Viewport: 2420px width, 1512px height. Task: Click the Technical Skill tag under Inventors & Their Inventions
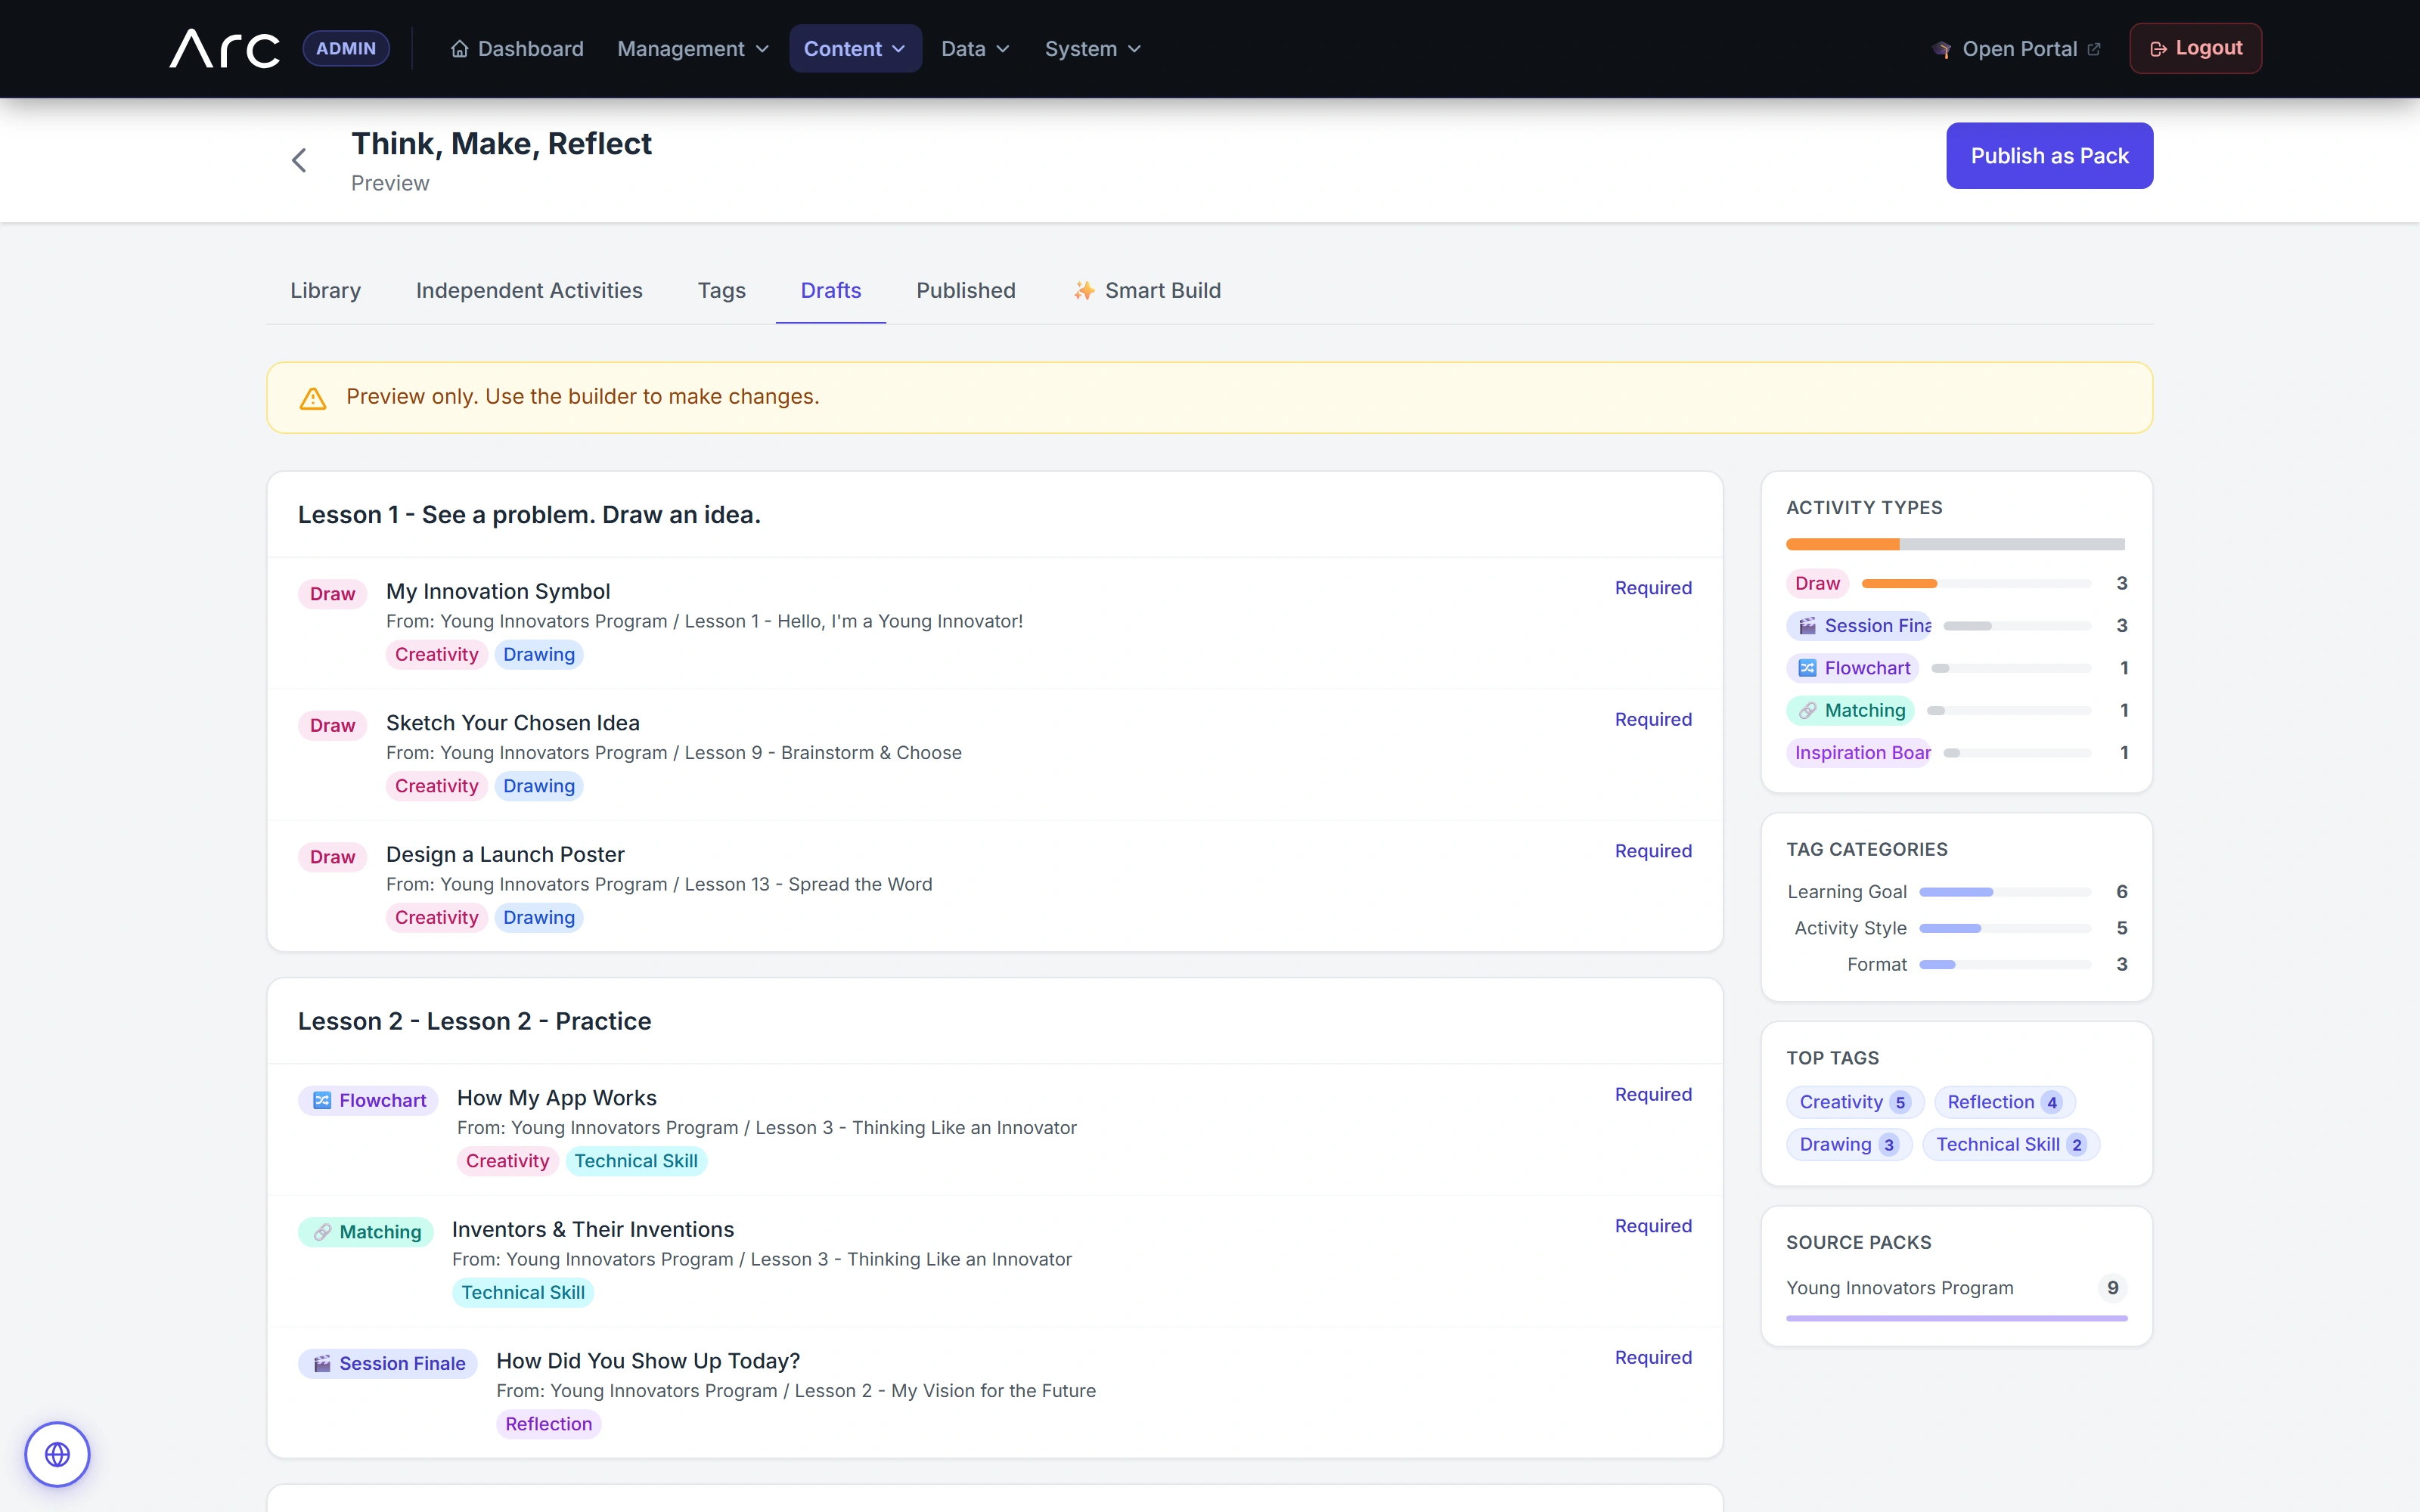[523, 1293]
